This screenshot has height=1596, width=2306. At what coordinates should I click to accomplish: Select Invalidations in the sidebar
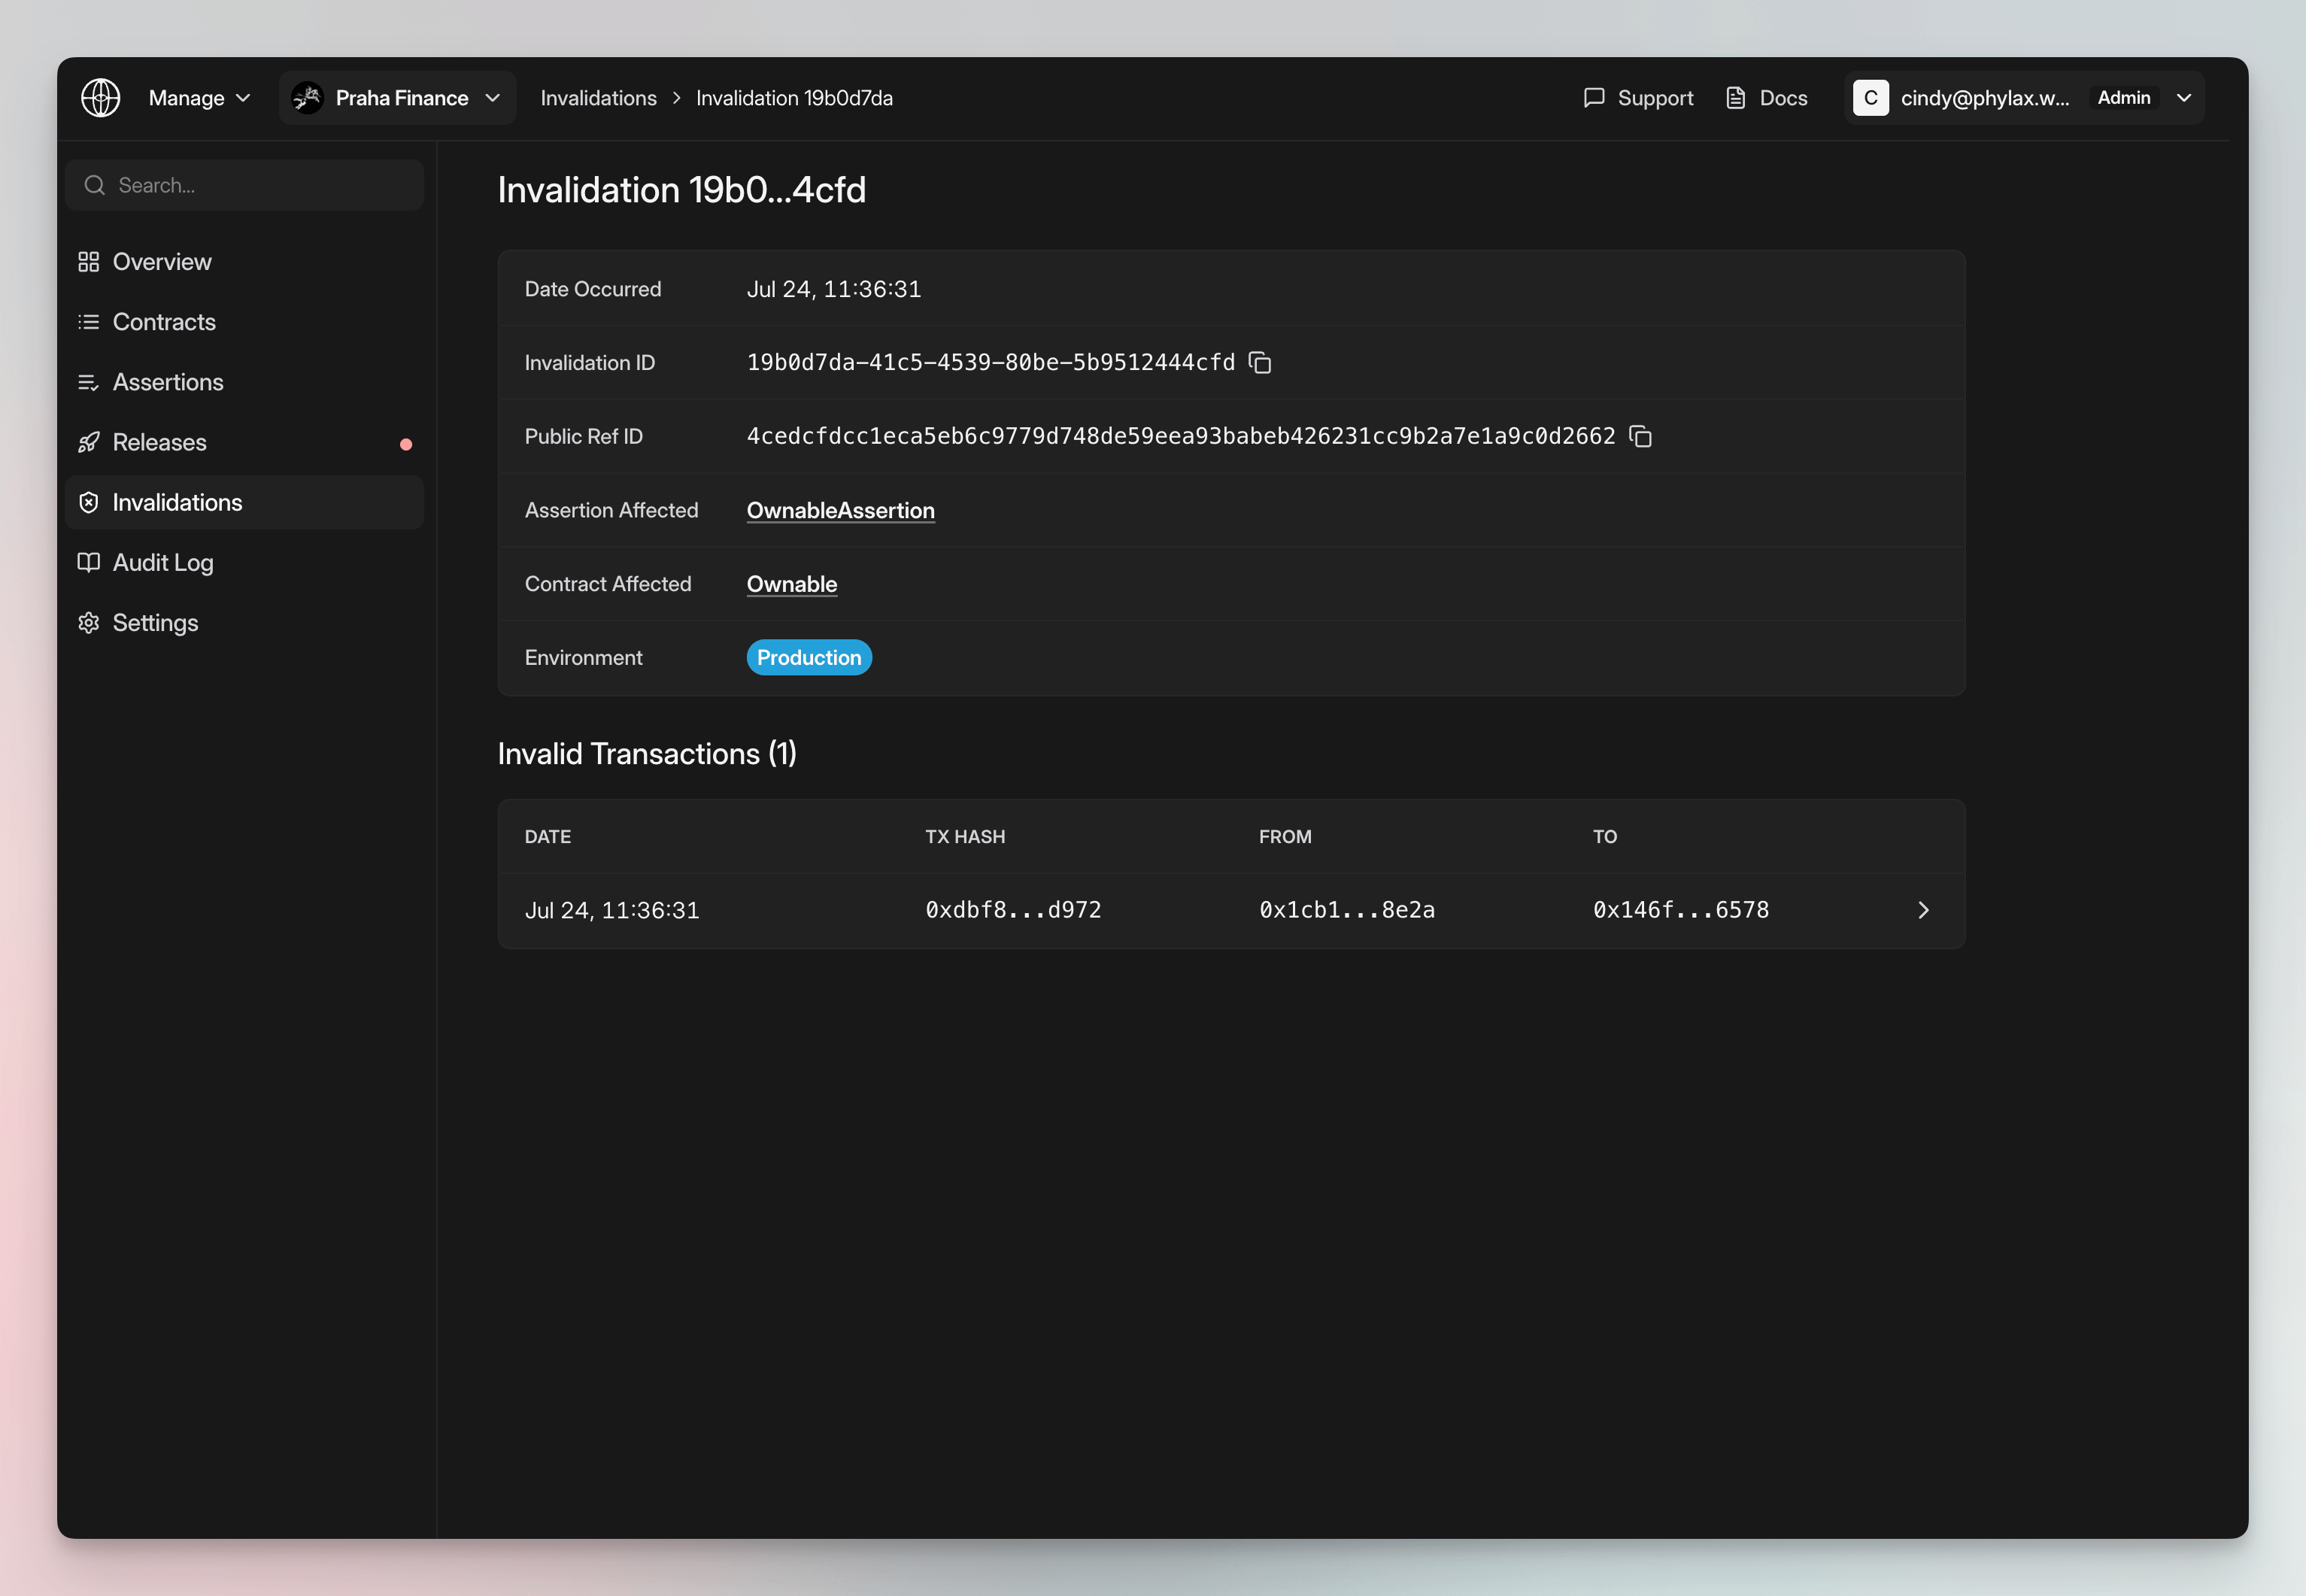pos(244,502)
